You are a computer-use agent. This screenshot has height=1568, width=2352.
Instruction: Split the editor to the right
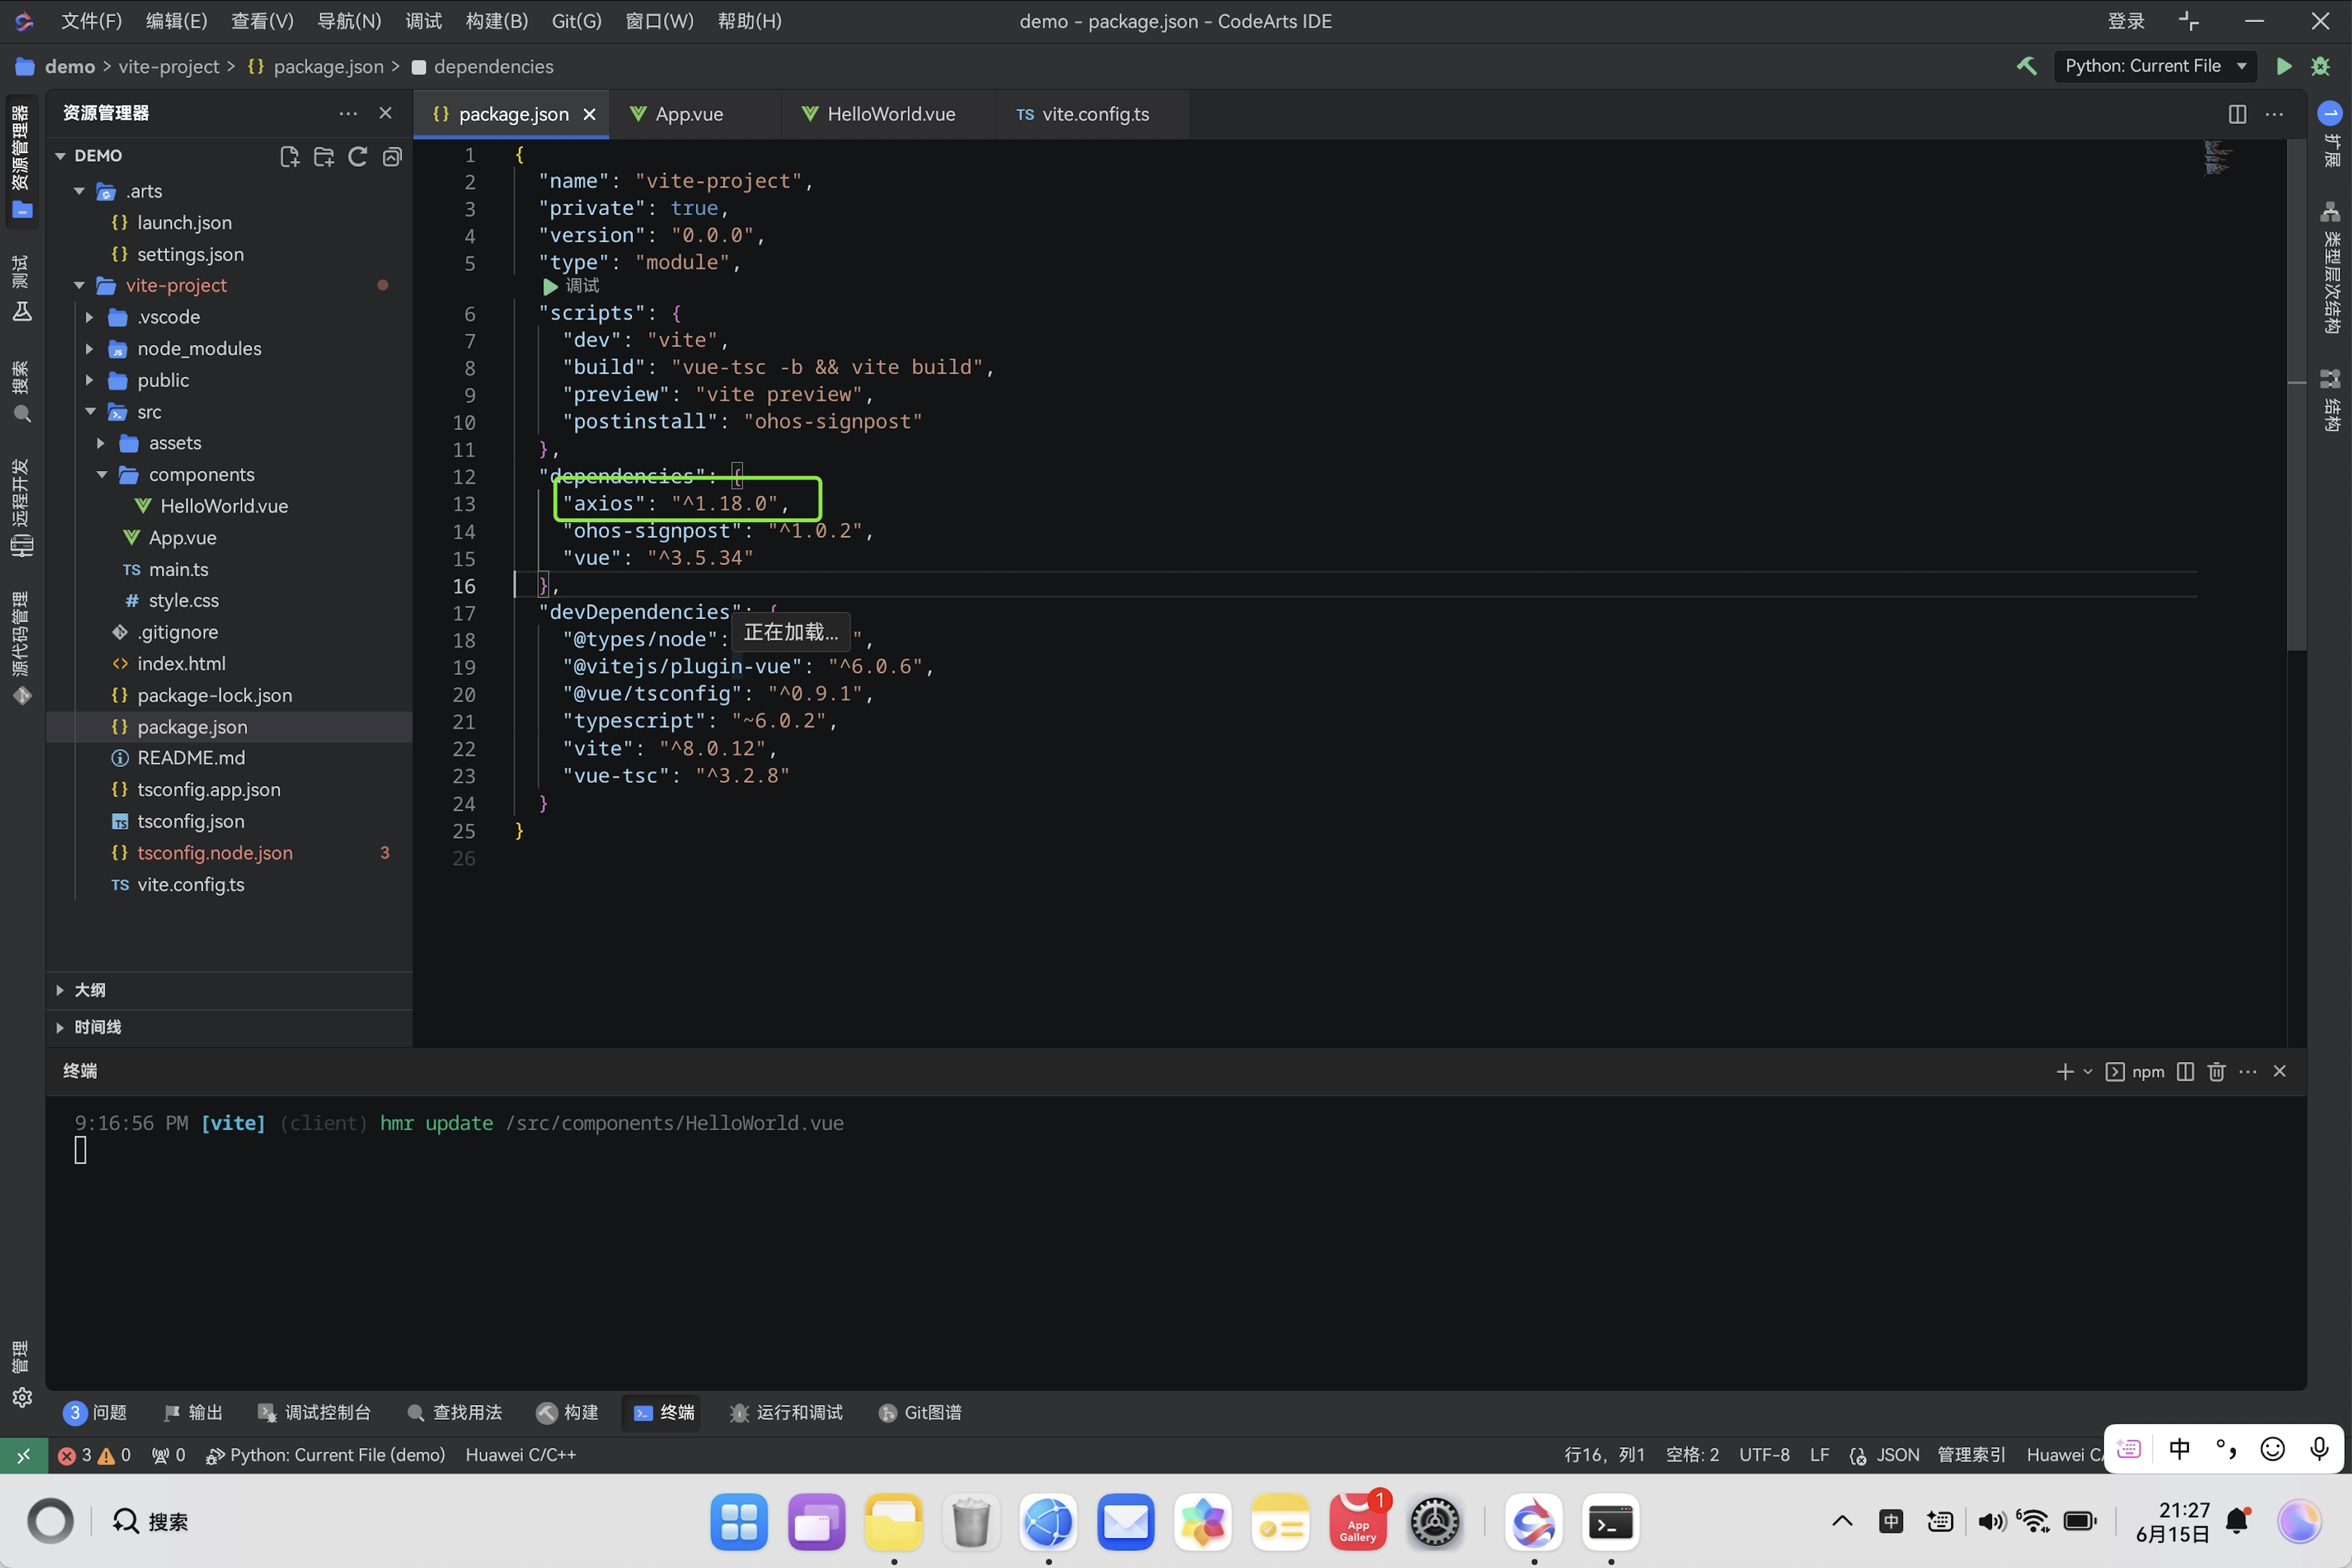click(2238, 114)
